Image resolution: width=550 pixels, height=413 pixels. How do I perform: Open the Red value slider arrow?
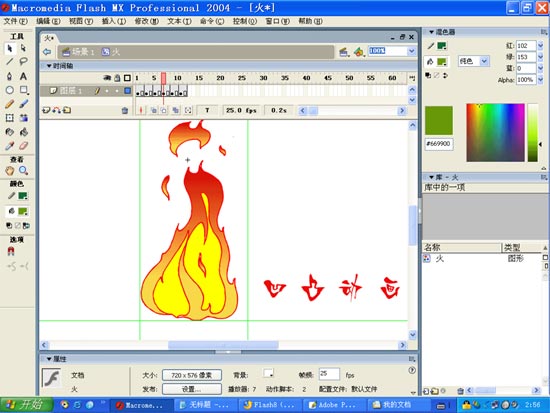(x=541, y=46)
